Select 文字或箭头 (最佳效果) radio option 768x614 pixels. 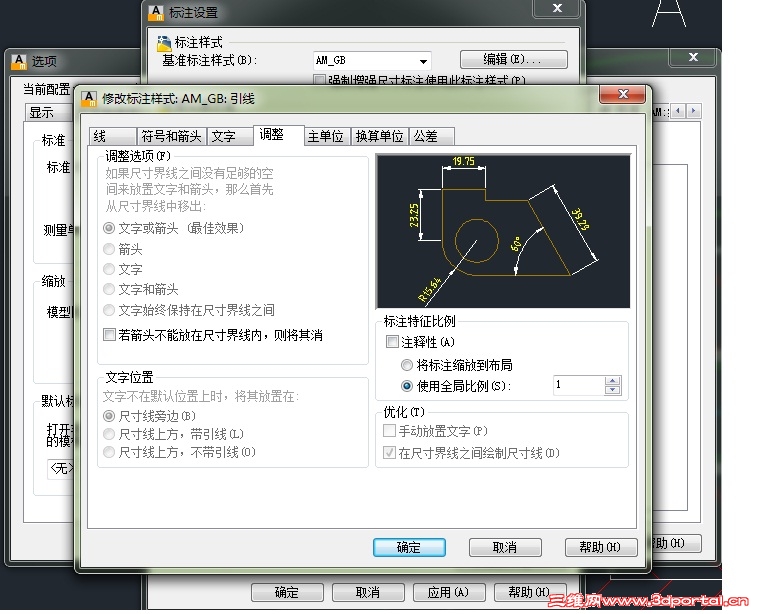pyautogui.click(x=109, y=228)
